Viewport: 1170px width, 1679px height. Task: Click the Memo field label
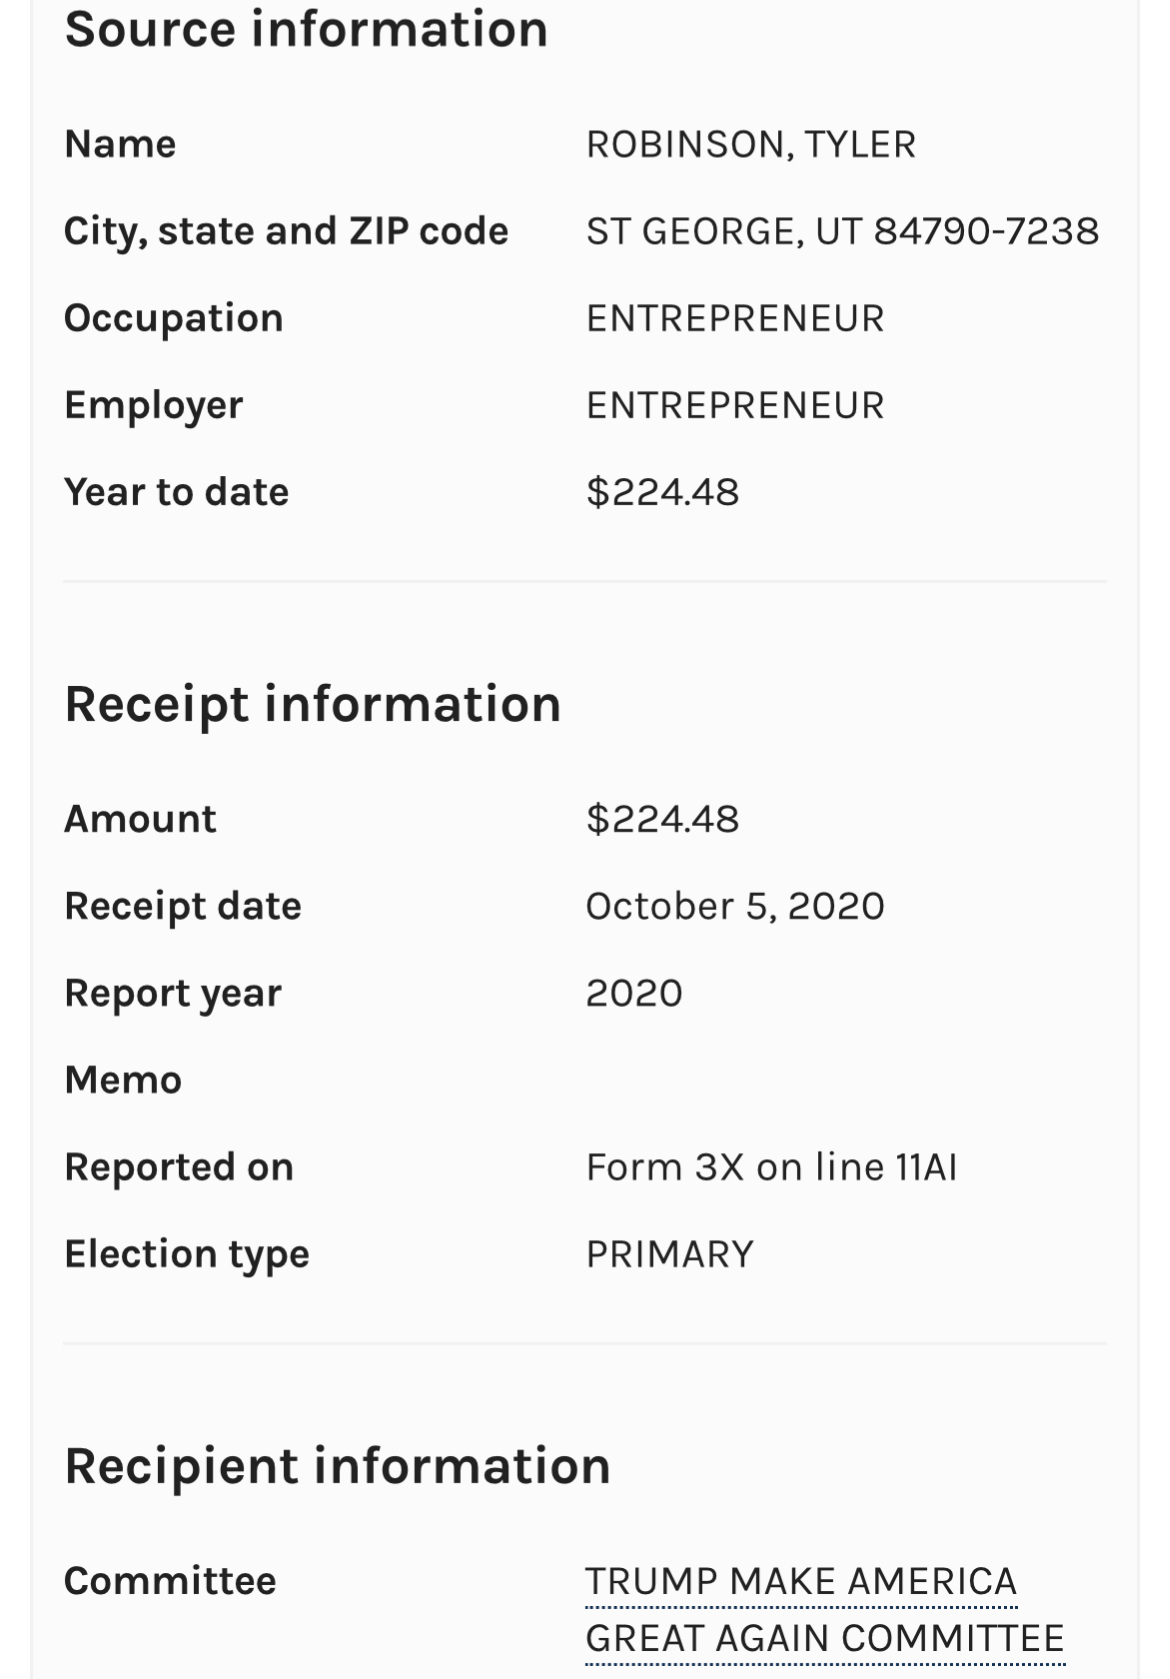(123, 1080)
